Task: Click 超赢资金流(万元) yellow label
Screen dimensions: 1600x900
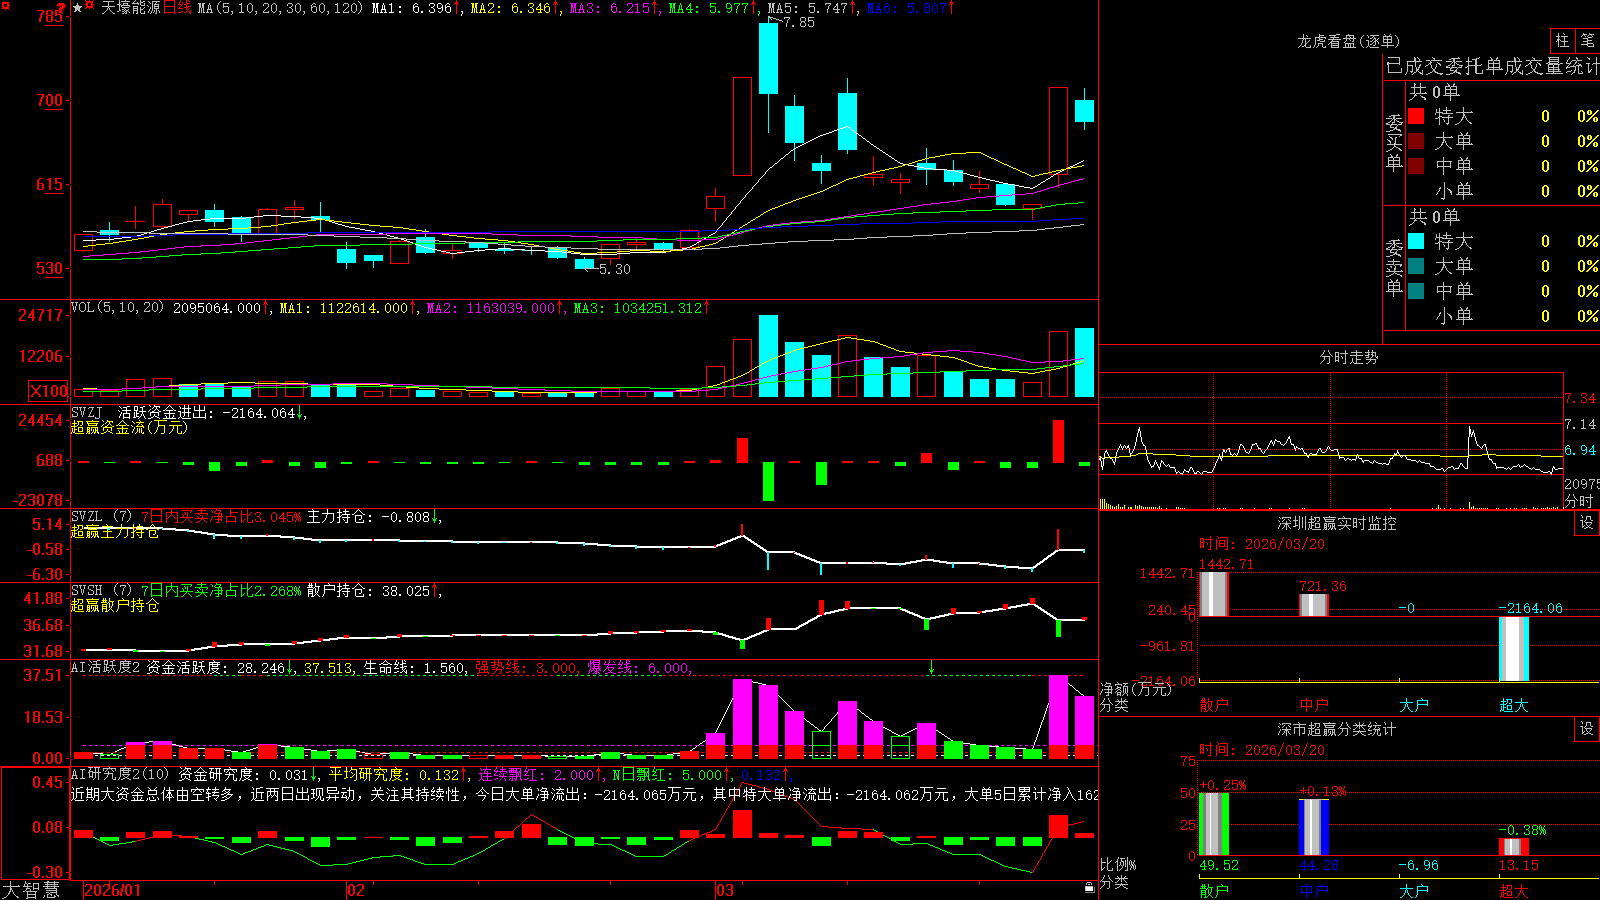Action: [x=129, y=427]
